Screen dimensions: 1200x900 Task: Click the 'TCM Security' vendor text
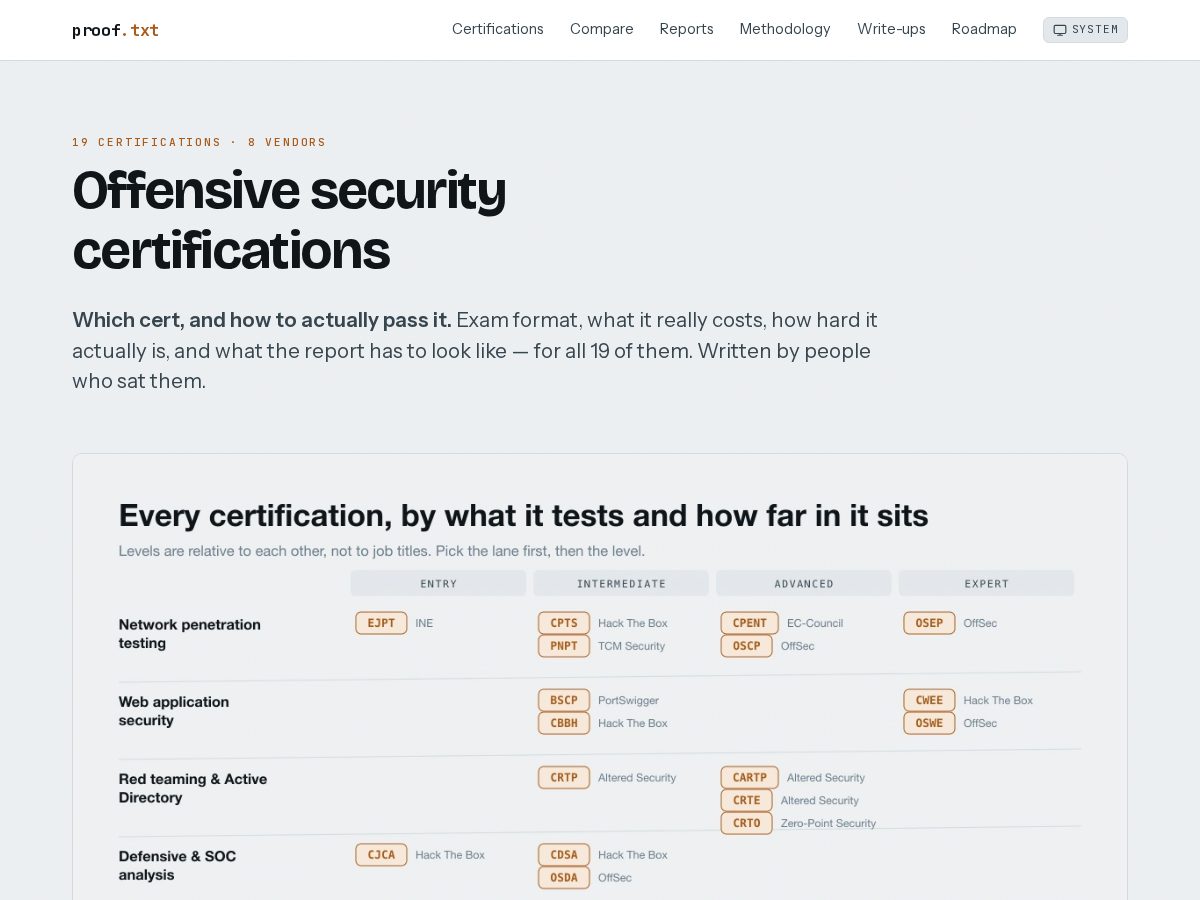coord(631,646)
